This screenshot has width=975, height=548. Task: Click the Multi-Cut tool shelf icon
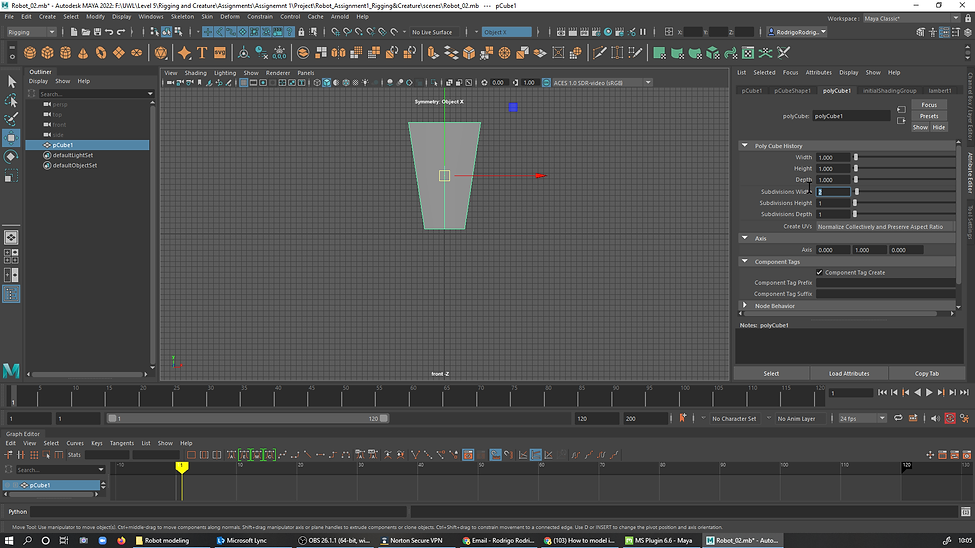click(x=599, y=53)
